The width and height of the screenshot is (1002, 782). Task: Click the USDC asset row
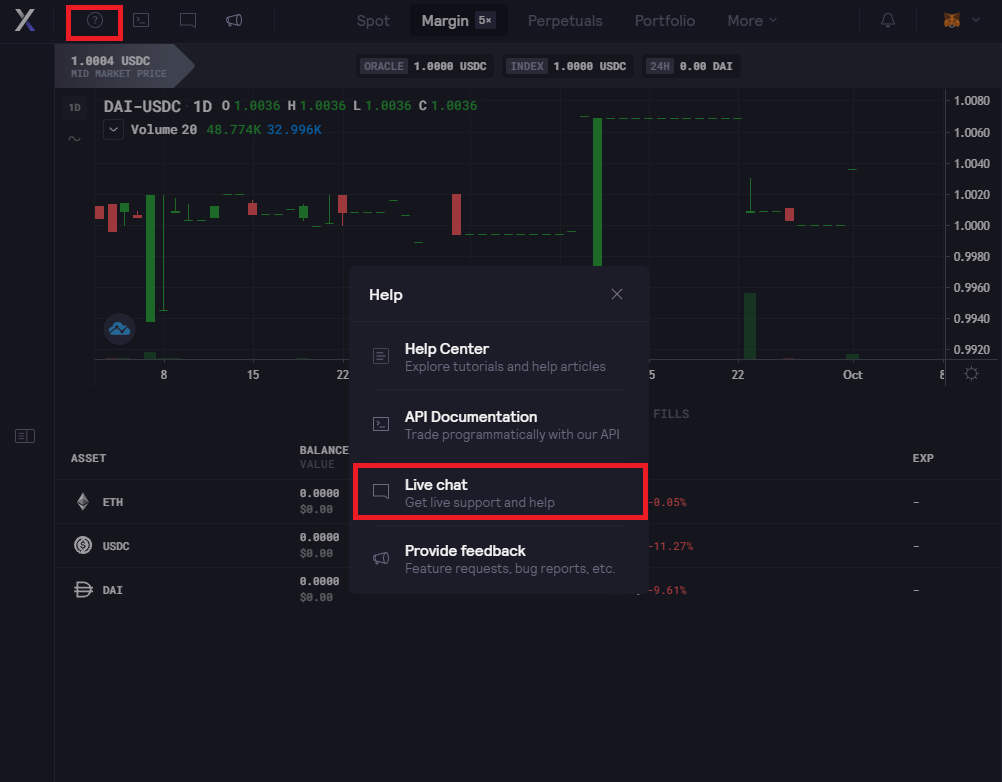point(528,546)
